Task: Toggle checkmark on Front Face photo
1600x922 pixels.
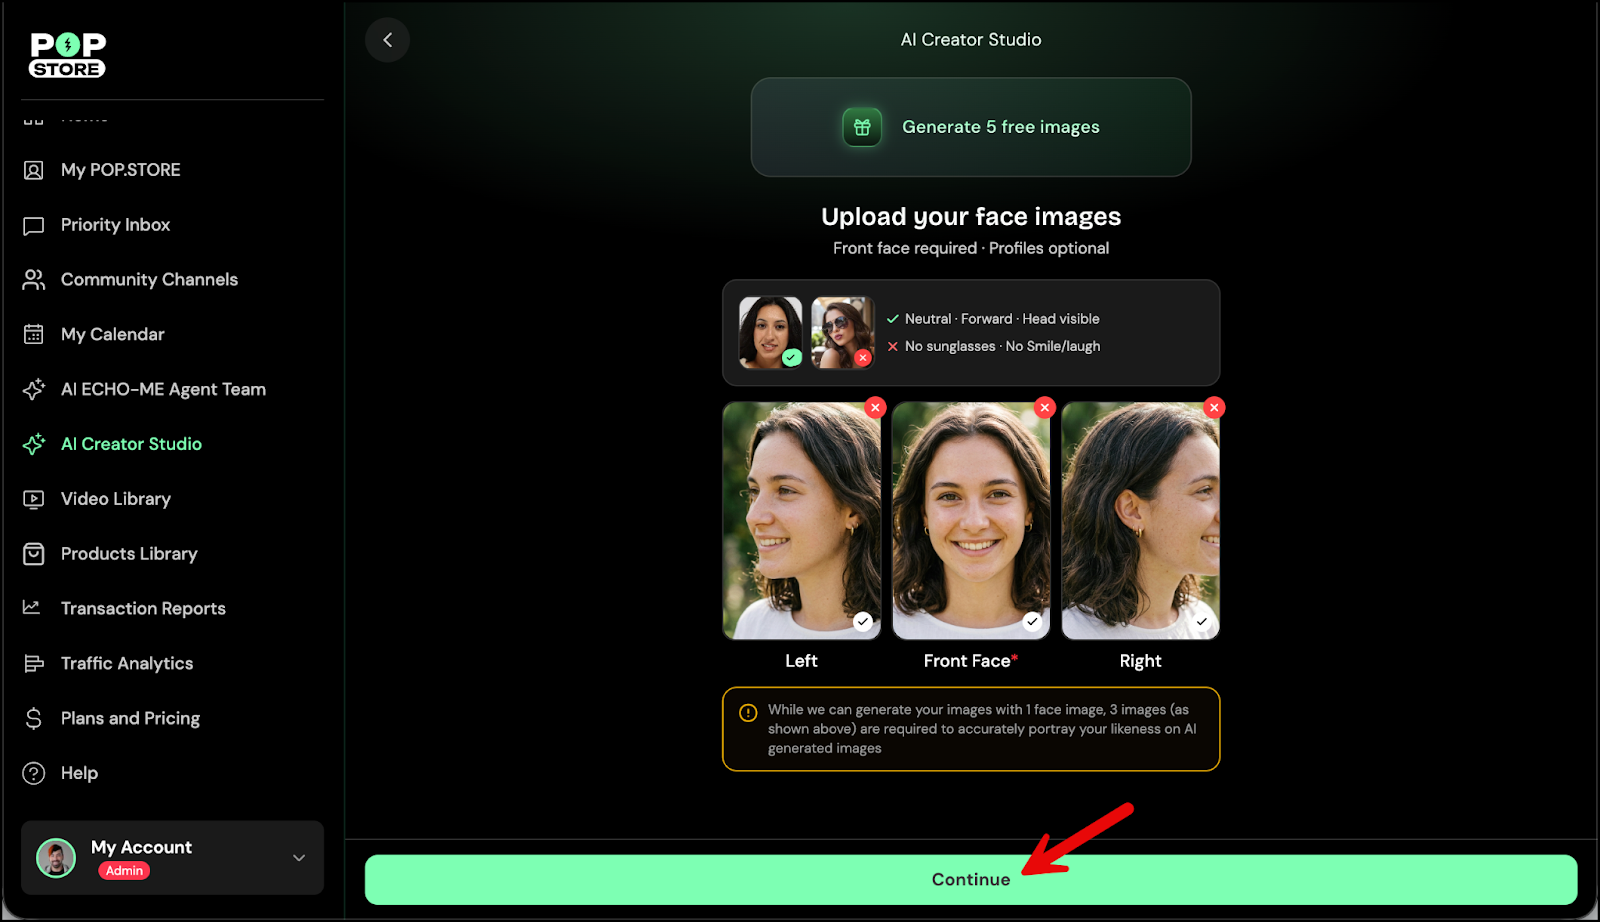Action: point(1032,621)
